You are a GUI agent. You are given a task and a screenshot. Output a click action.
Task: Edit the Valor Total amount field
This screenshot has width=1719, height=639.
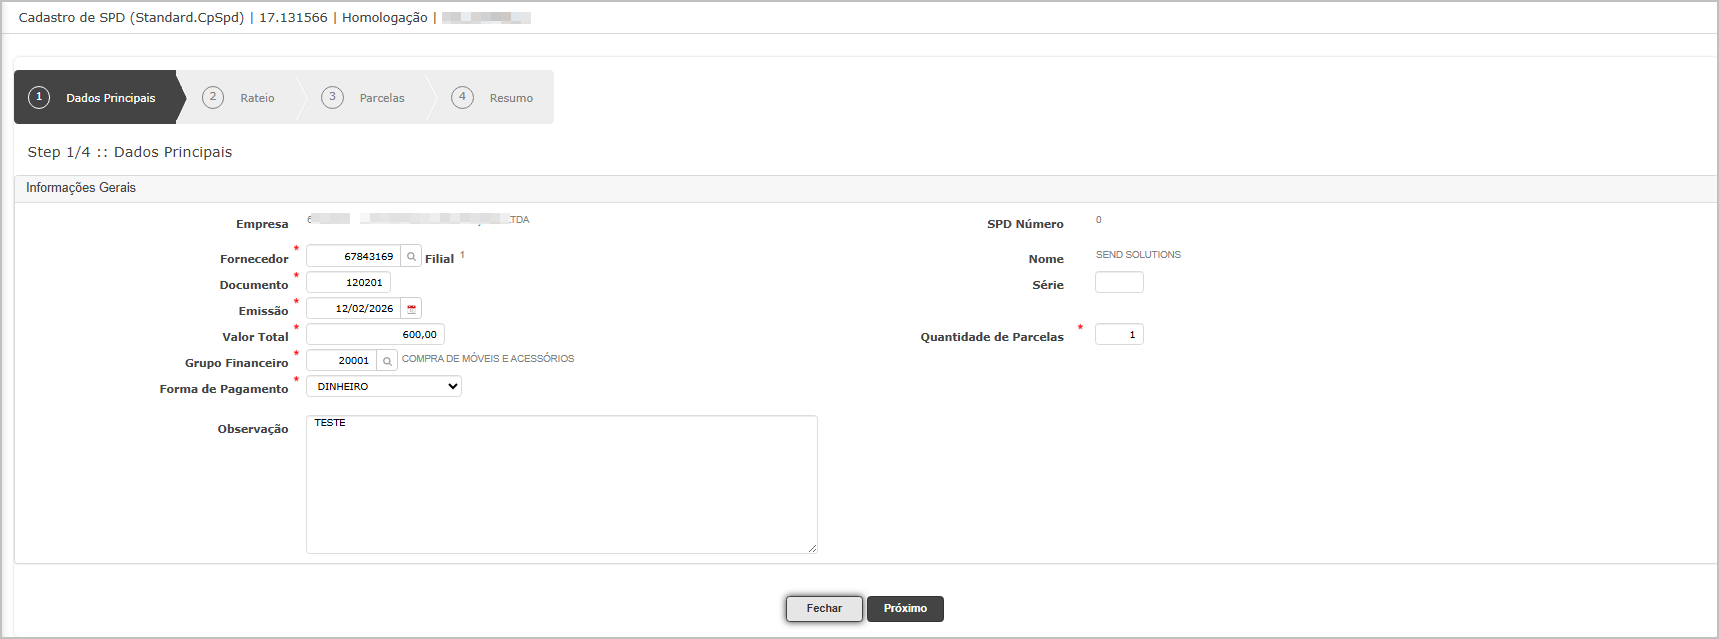coord(375,335)
